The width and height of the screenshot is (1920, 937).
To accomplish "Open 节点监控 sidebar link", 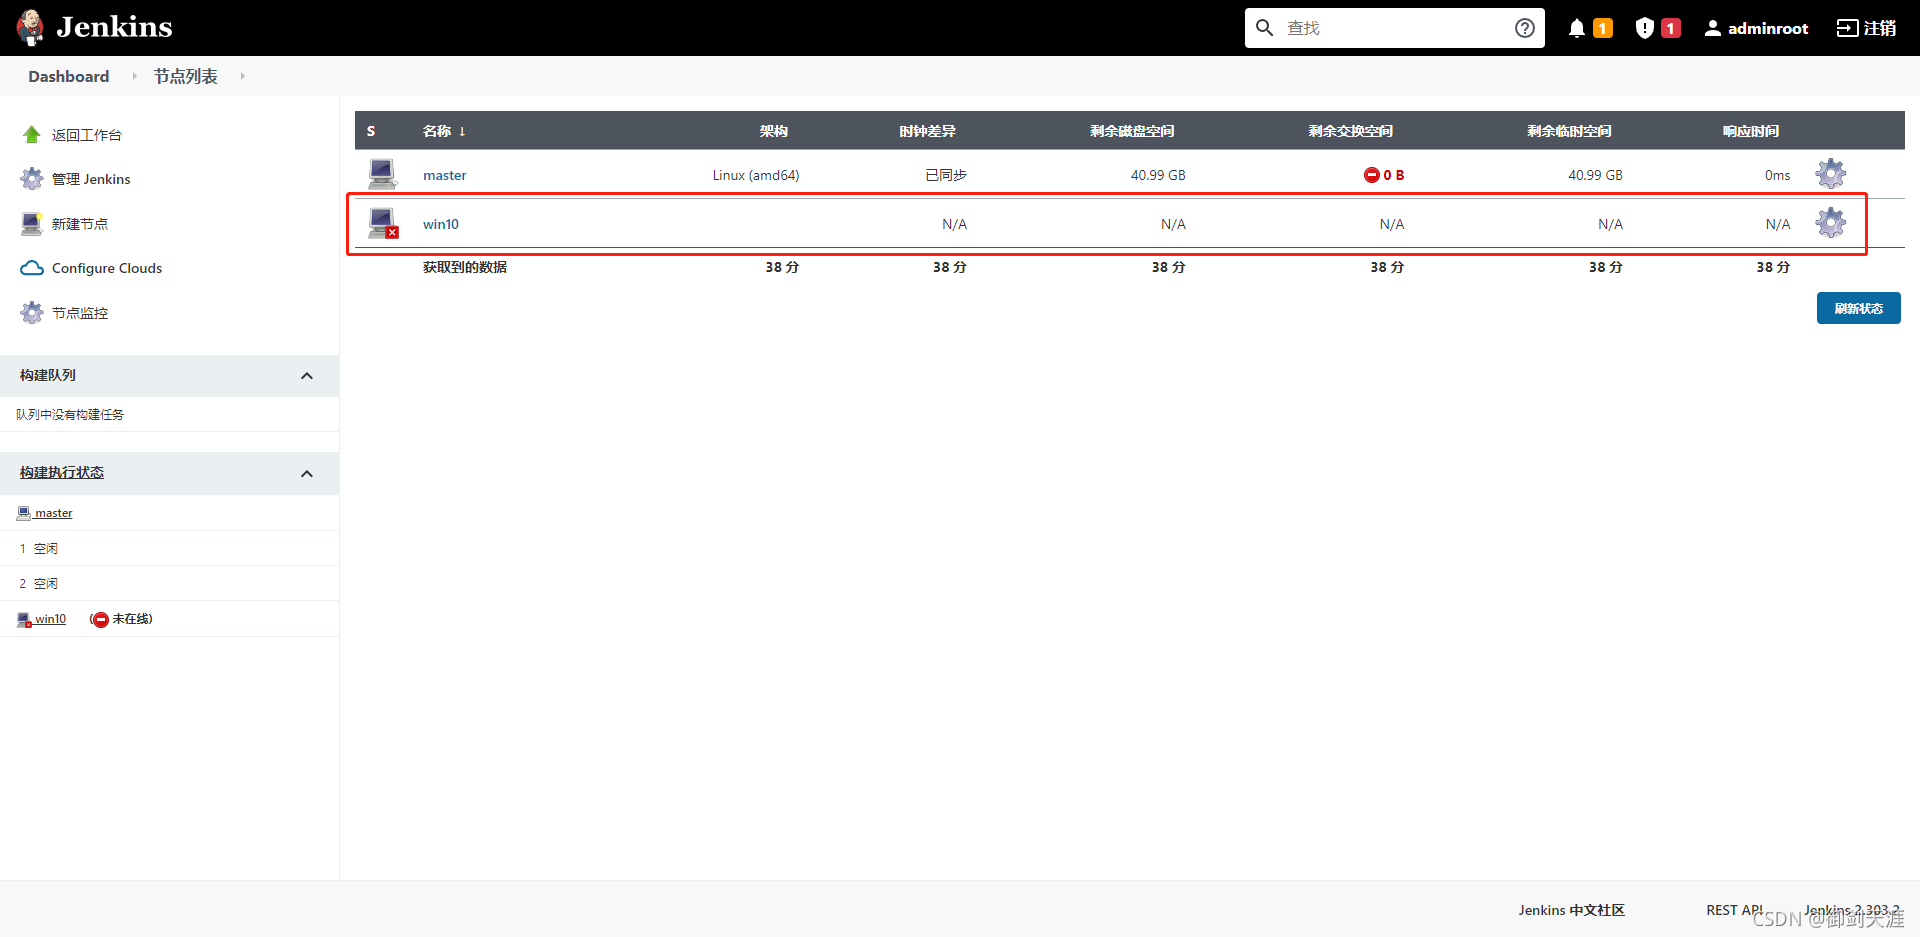I will (80, 313).
